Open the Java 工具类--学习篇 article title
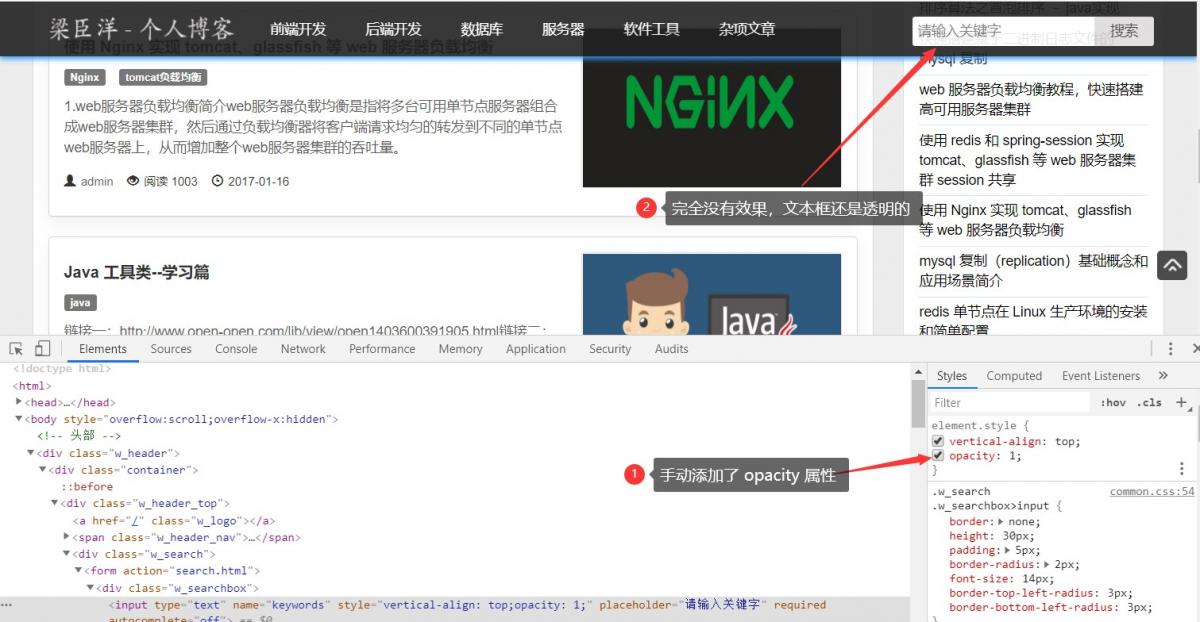 pos(137,272)
